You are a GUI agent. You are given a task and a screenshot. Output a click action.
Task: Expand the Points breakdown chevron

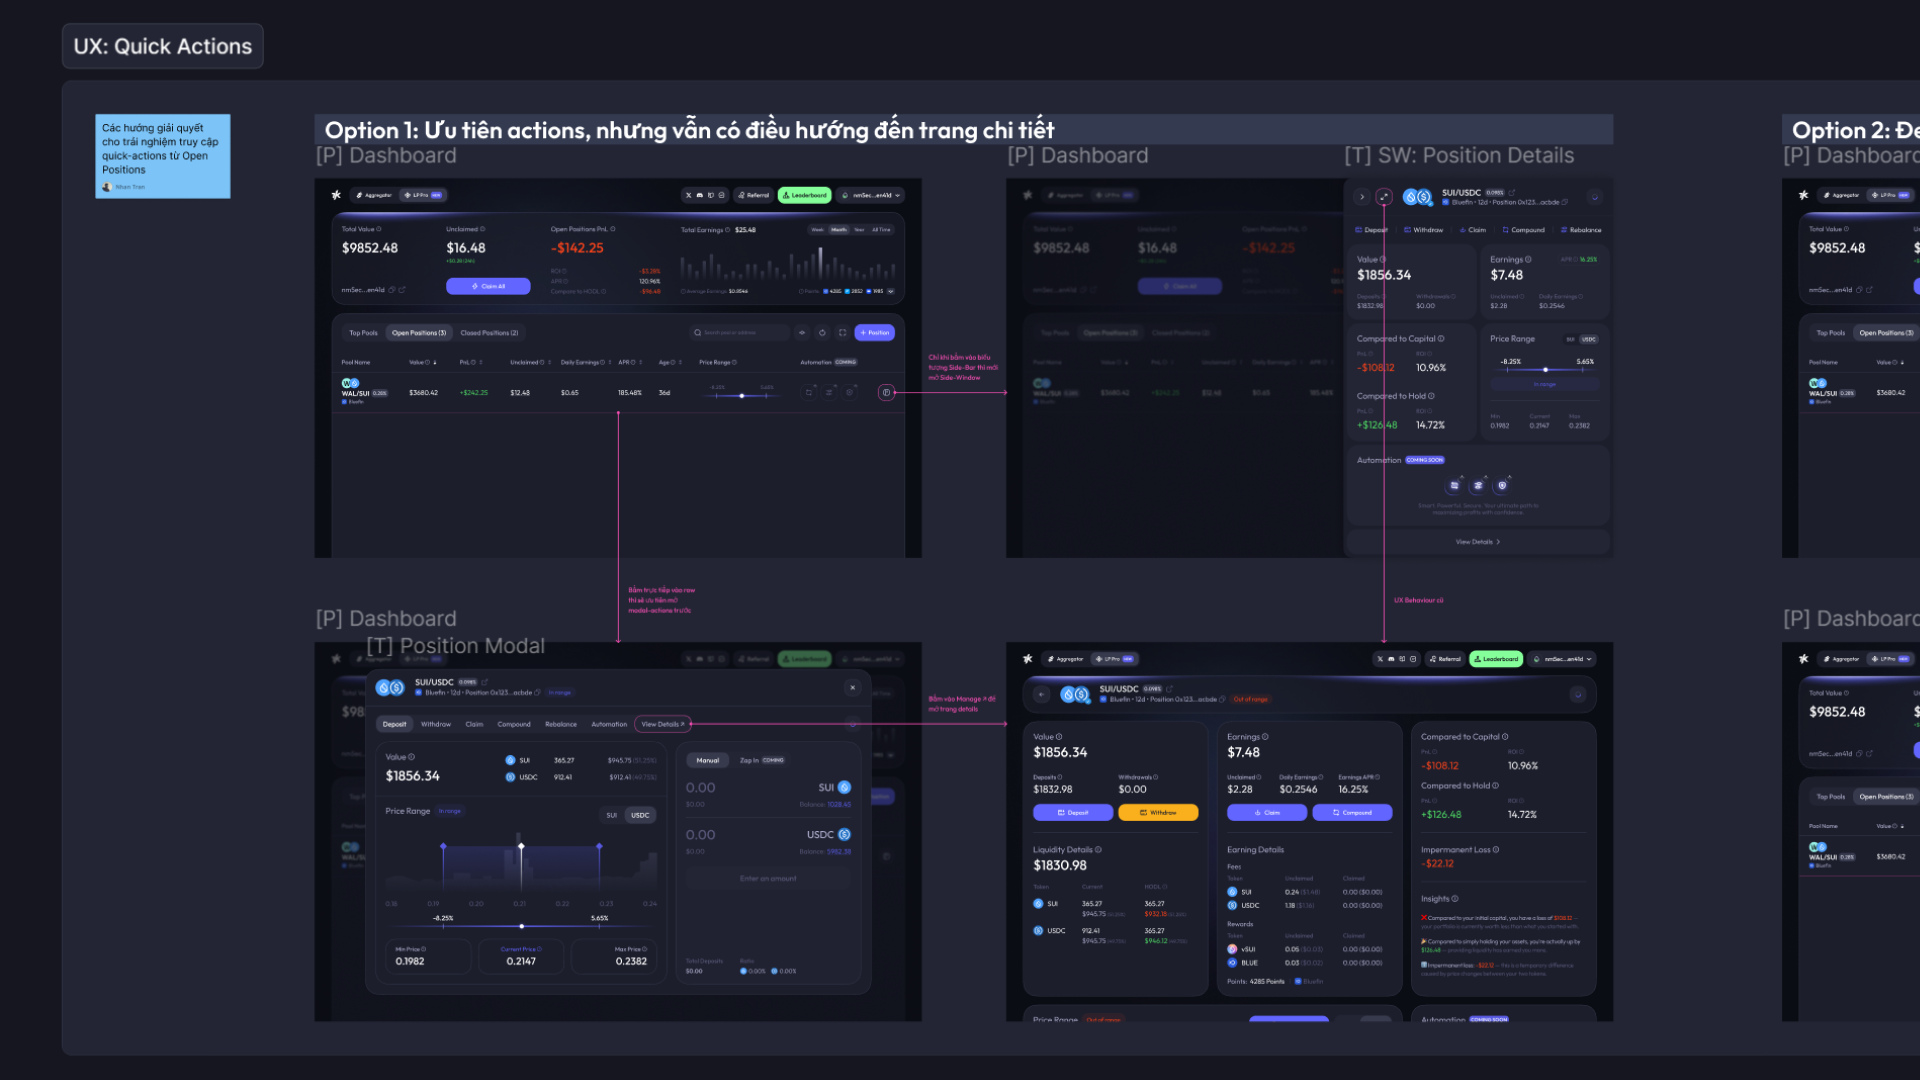890,291
